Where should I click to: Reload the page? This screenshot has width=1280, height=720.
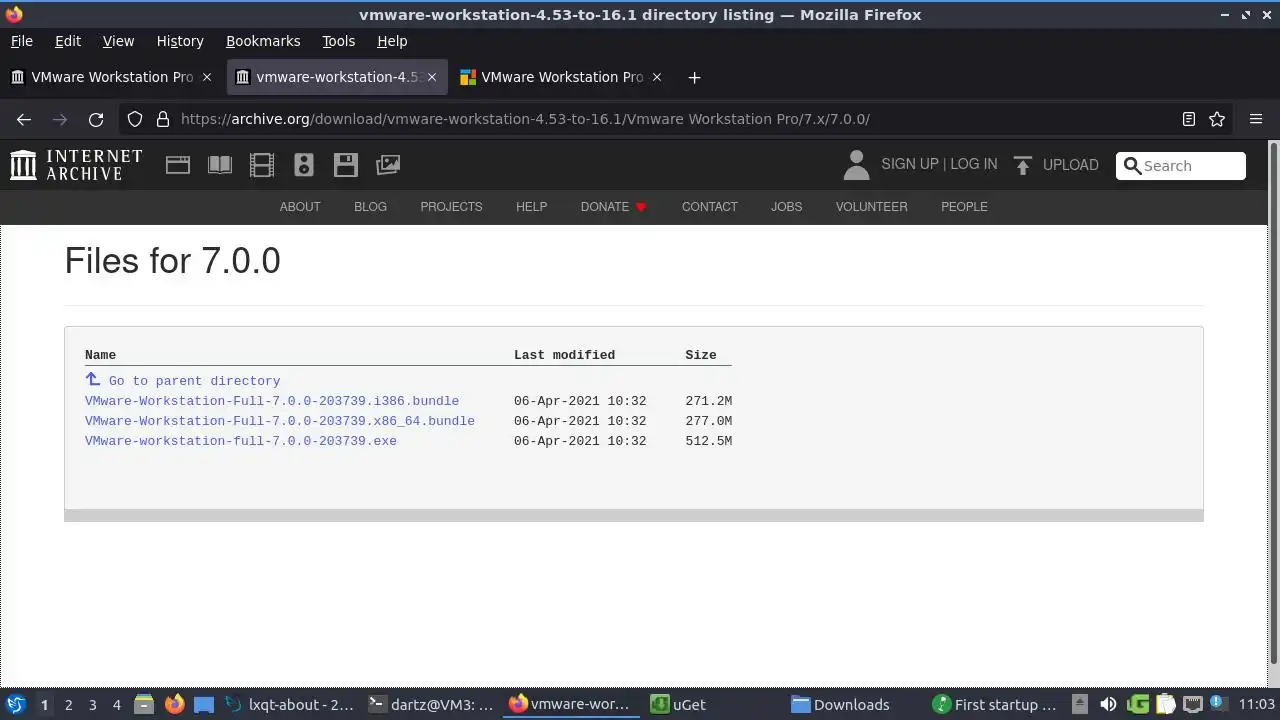(x=96, y=119)
